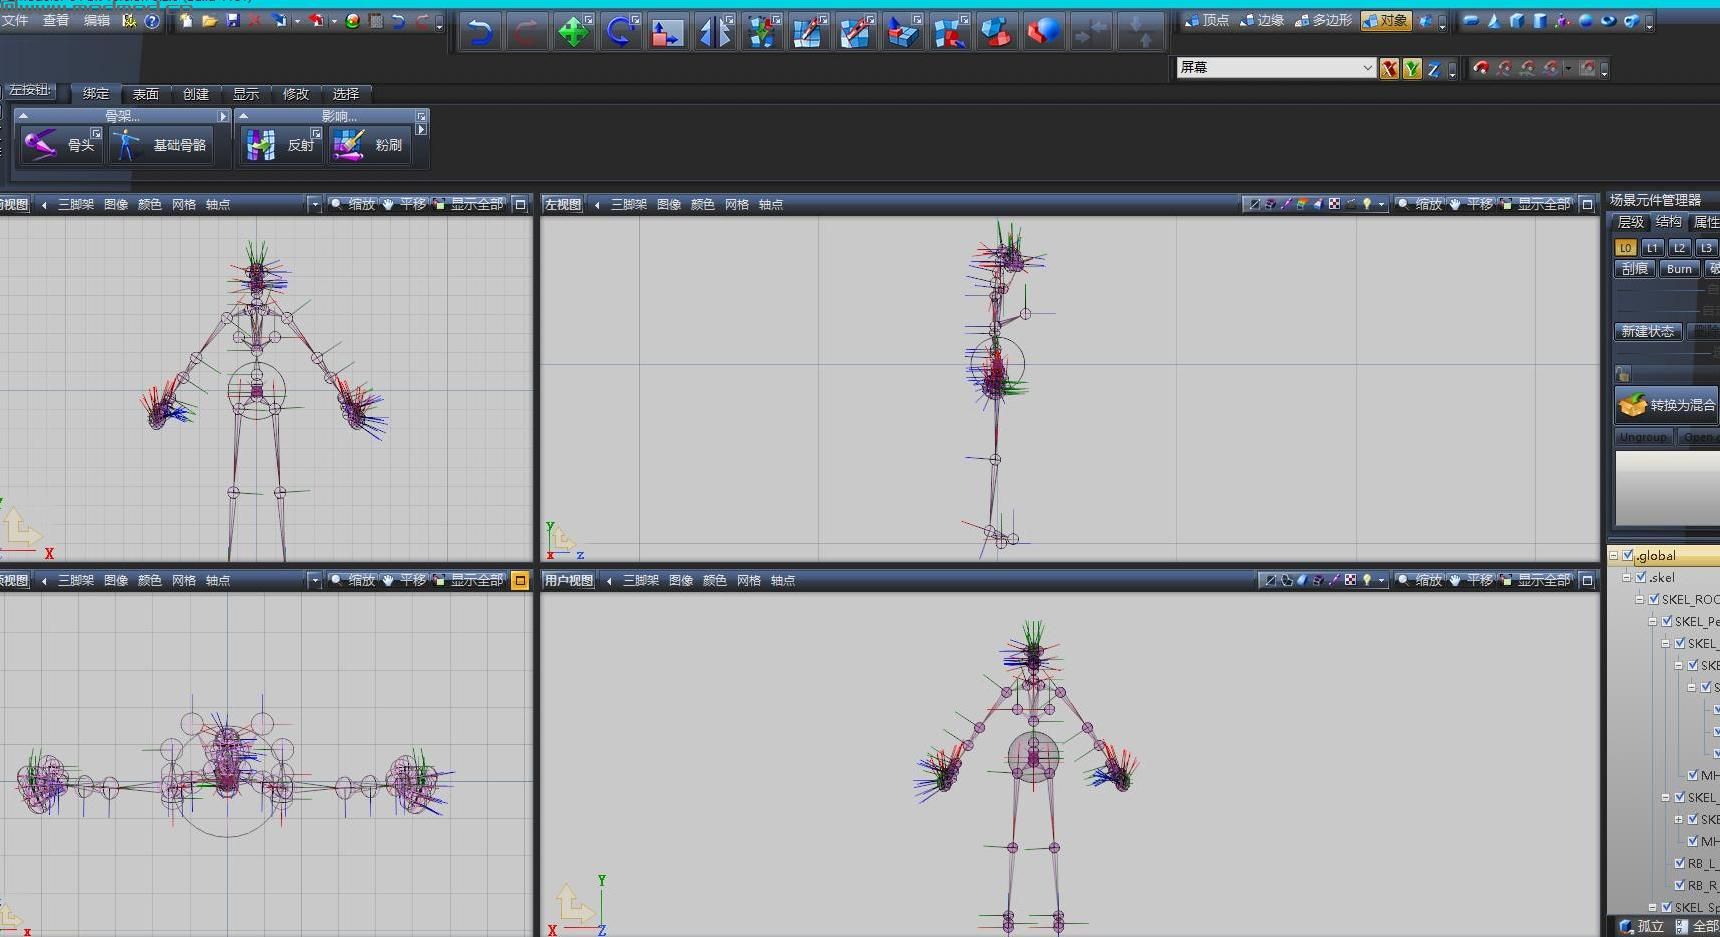Image resolution: width=1720 pixels, height=937 pixels.
Task: Collapse the .global tree node
Action: [1613, 555]
